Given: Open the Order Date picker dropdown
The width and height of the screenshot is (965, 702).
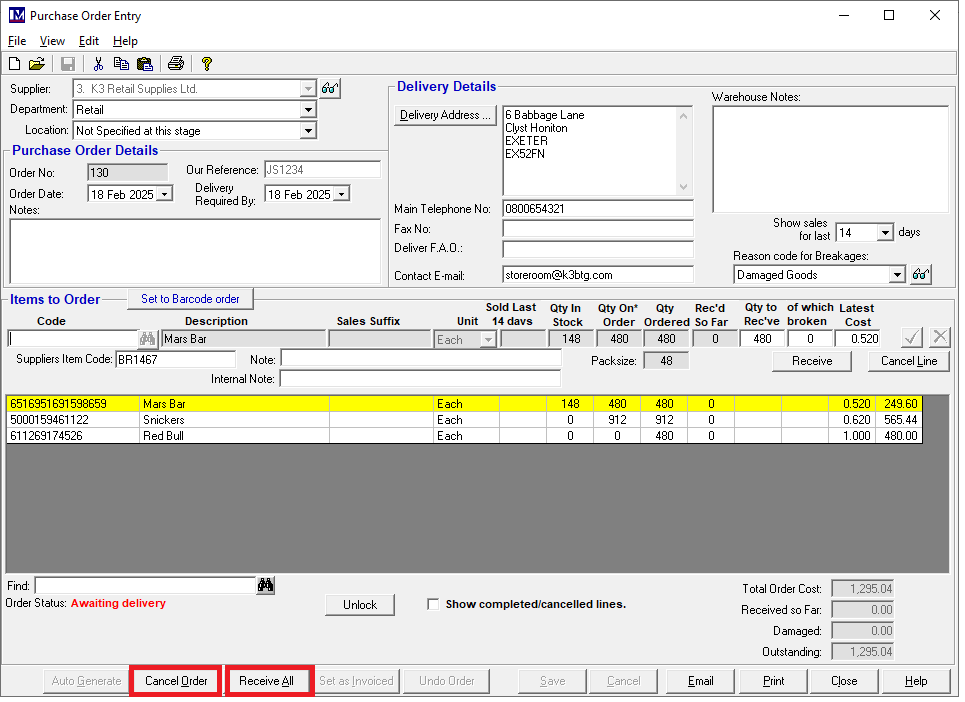Looking at the screenshot, I should click(x=165, y=194).
